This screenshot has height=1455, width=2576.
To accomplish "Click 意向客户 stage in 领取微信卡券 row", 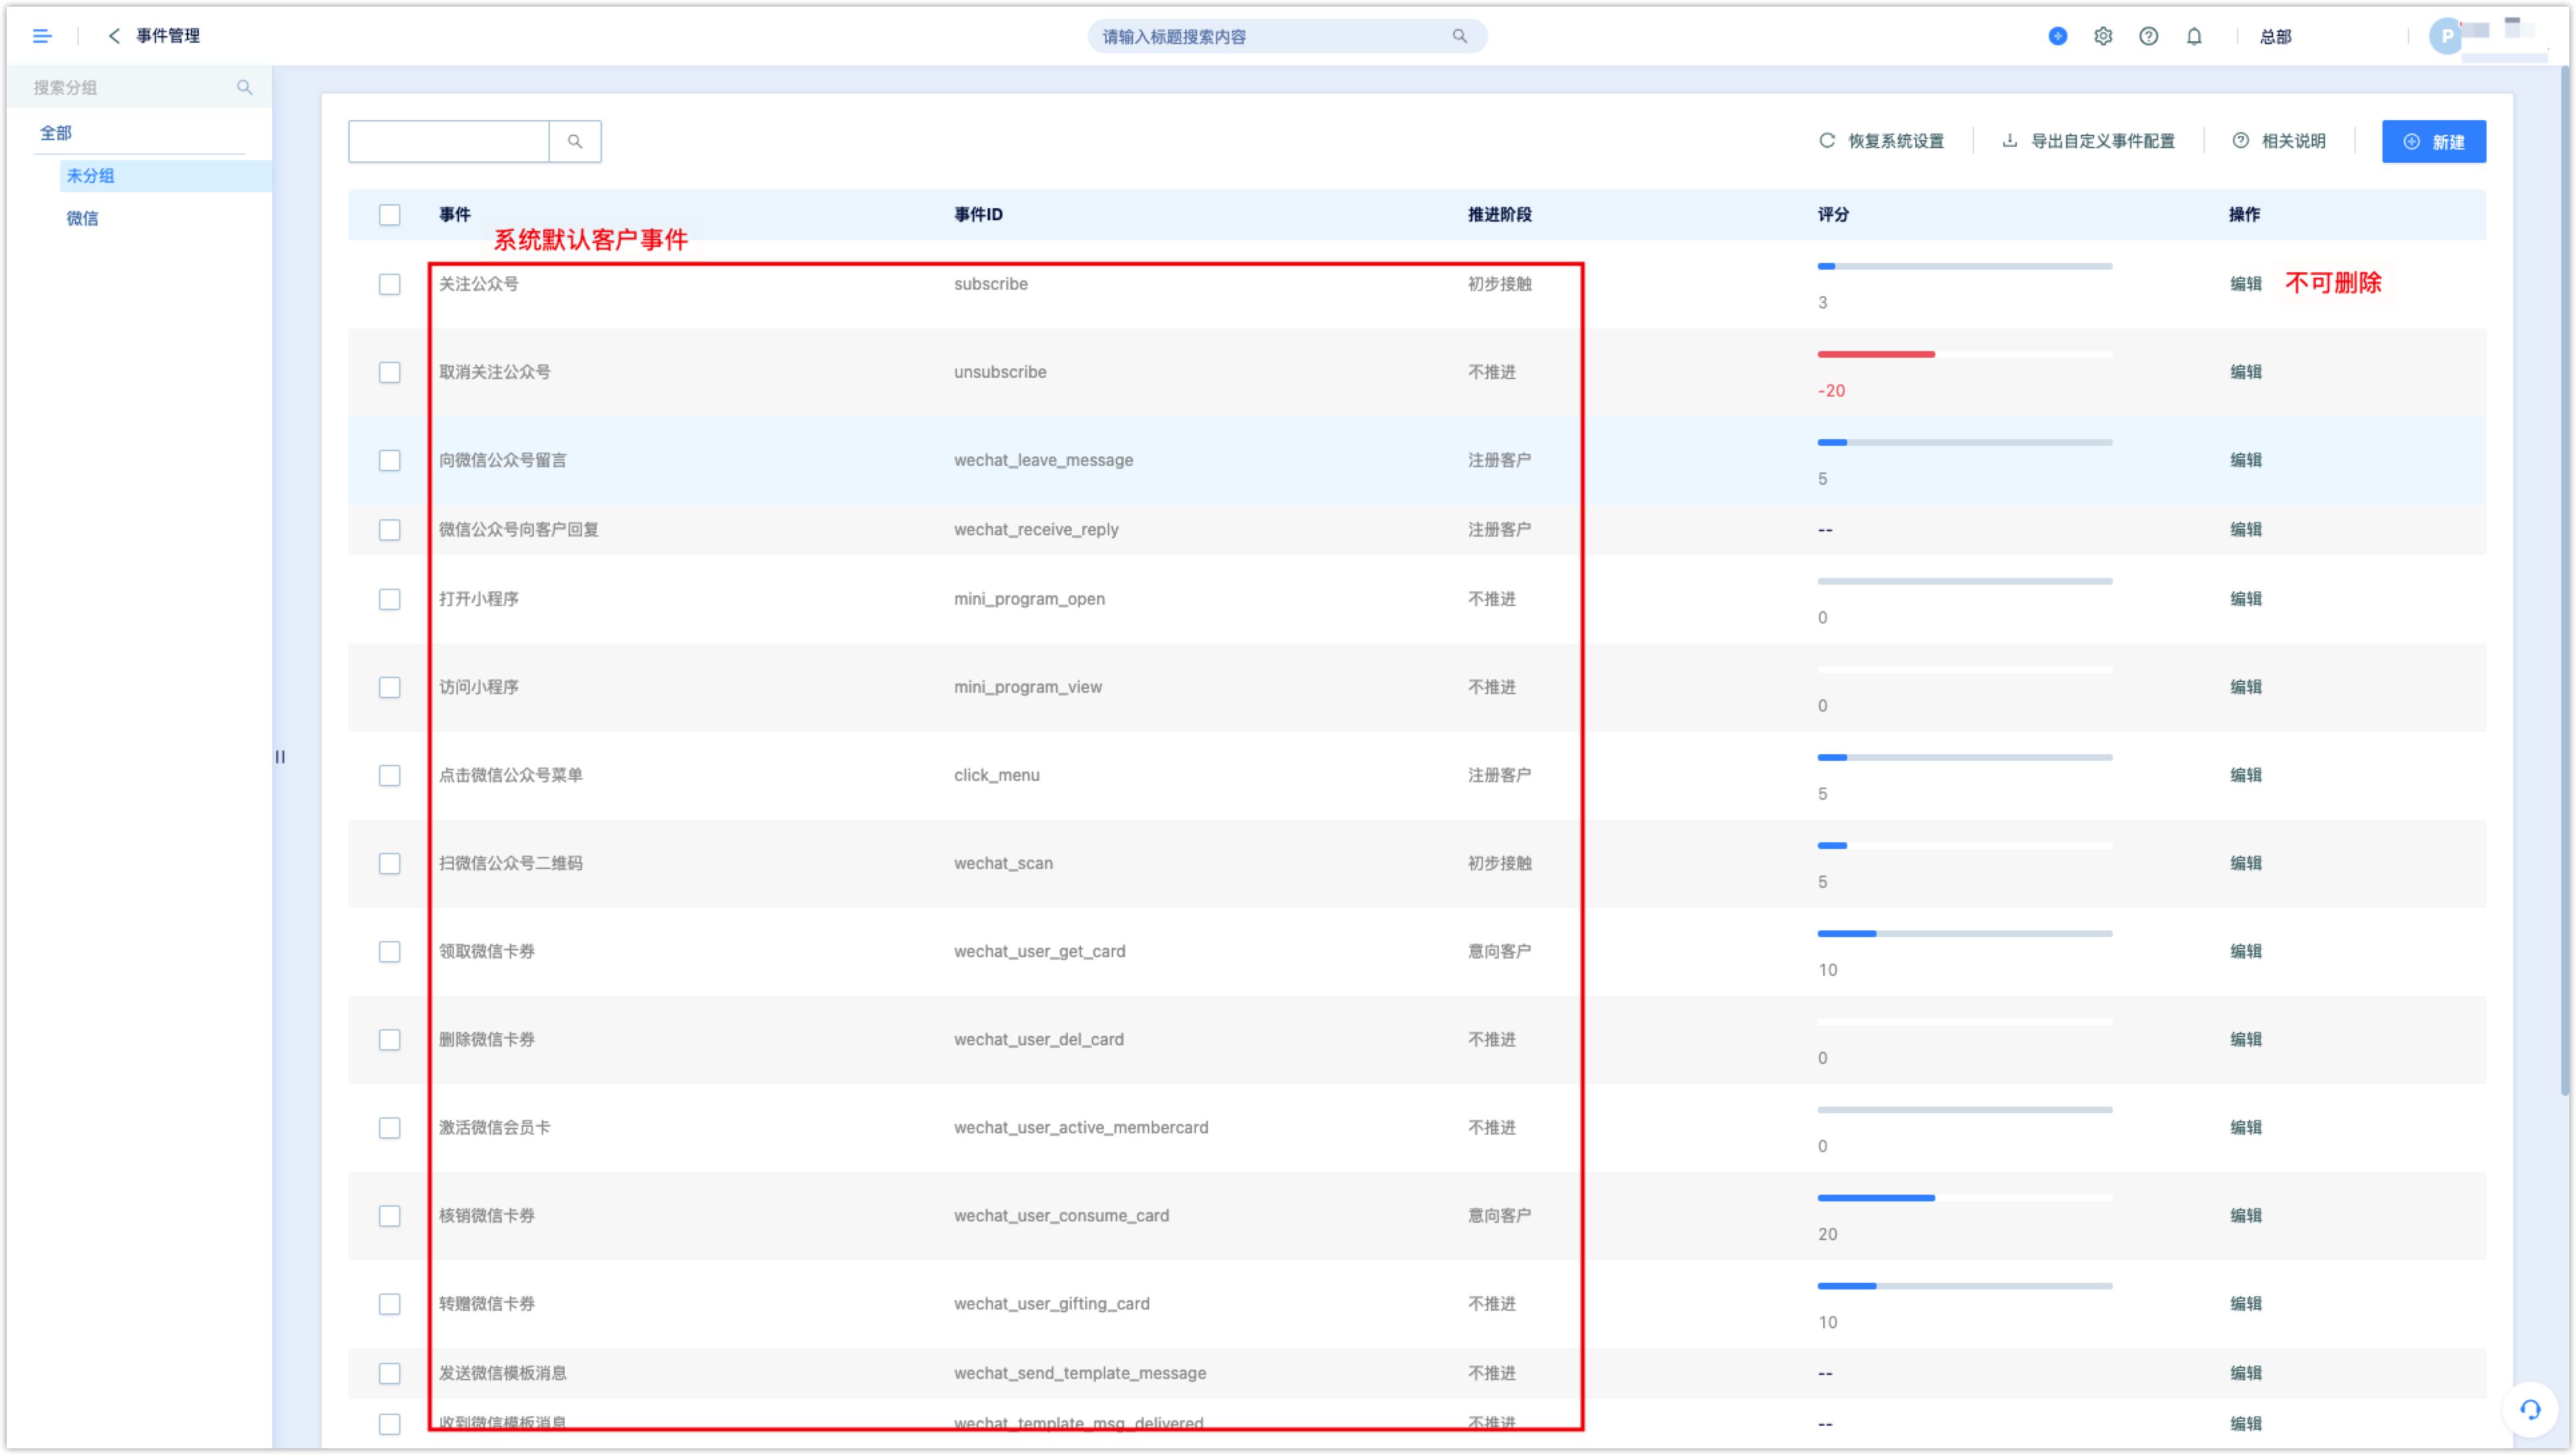I will (x=1499, y=951).
